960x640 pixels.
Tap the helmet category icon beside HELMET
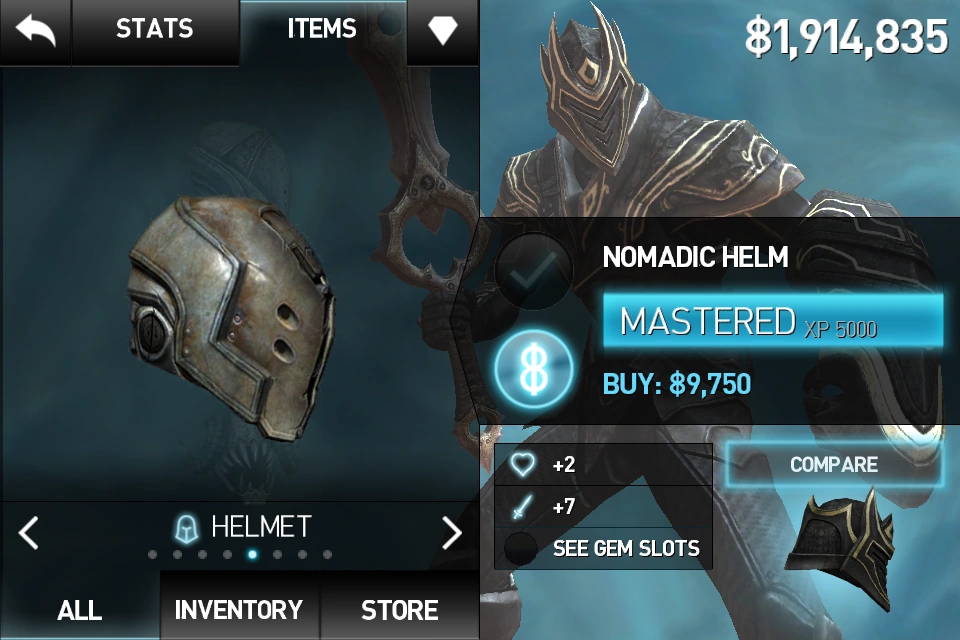coord(186,529)
